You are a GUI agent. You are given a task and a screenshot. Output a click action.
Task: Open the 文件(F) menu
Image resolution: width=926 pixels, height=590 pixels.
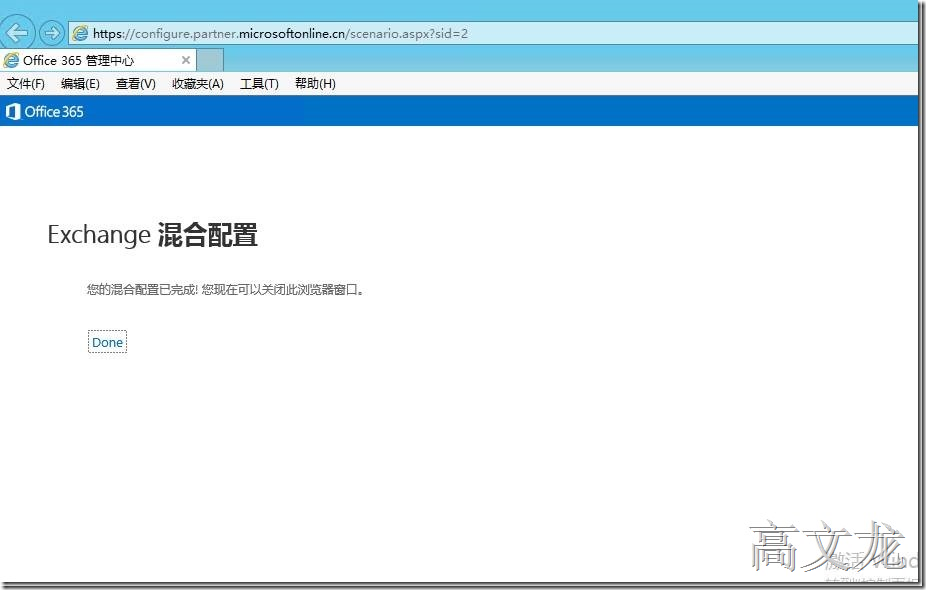pyautogui.click(x=25, y=84)
